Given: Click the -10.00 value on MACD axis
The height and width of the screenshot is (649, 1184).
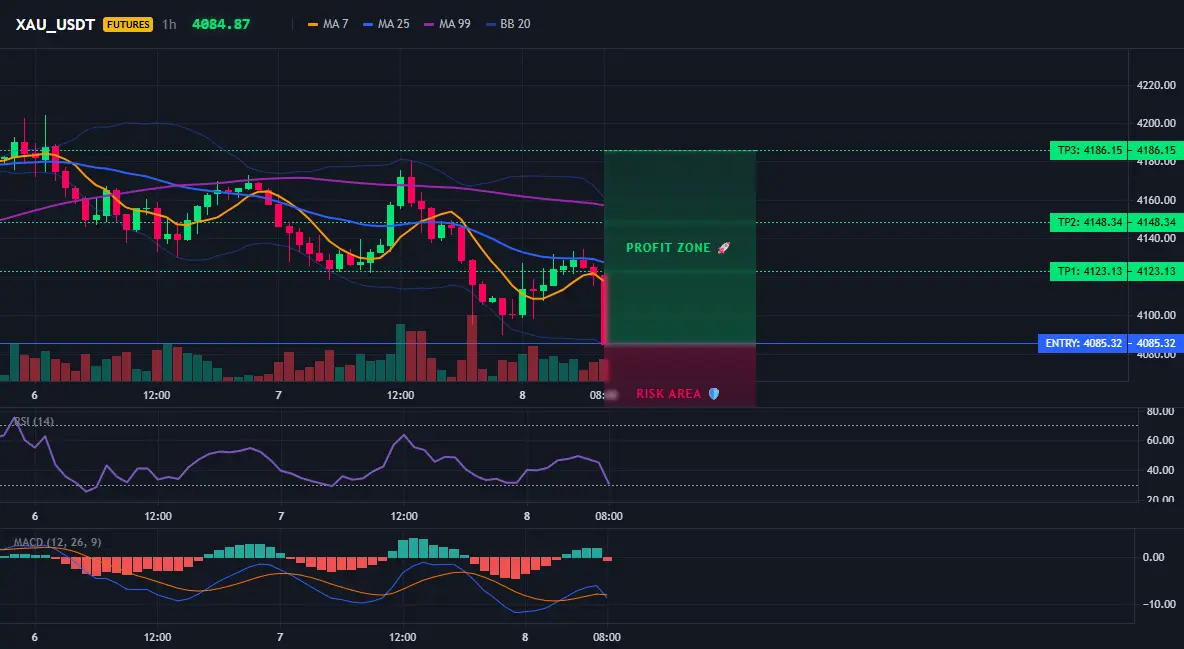Looking at the screenshot, I should (x=1159, y=604).
